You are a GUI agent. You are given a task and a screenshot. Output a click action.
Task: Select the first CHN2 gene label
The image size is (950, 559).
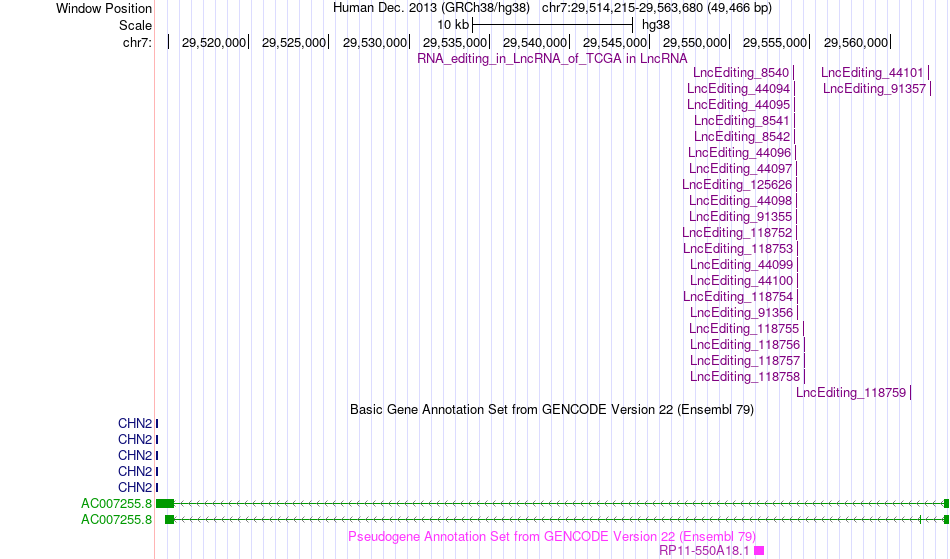(135, 423)
